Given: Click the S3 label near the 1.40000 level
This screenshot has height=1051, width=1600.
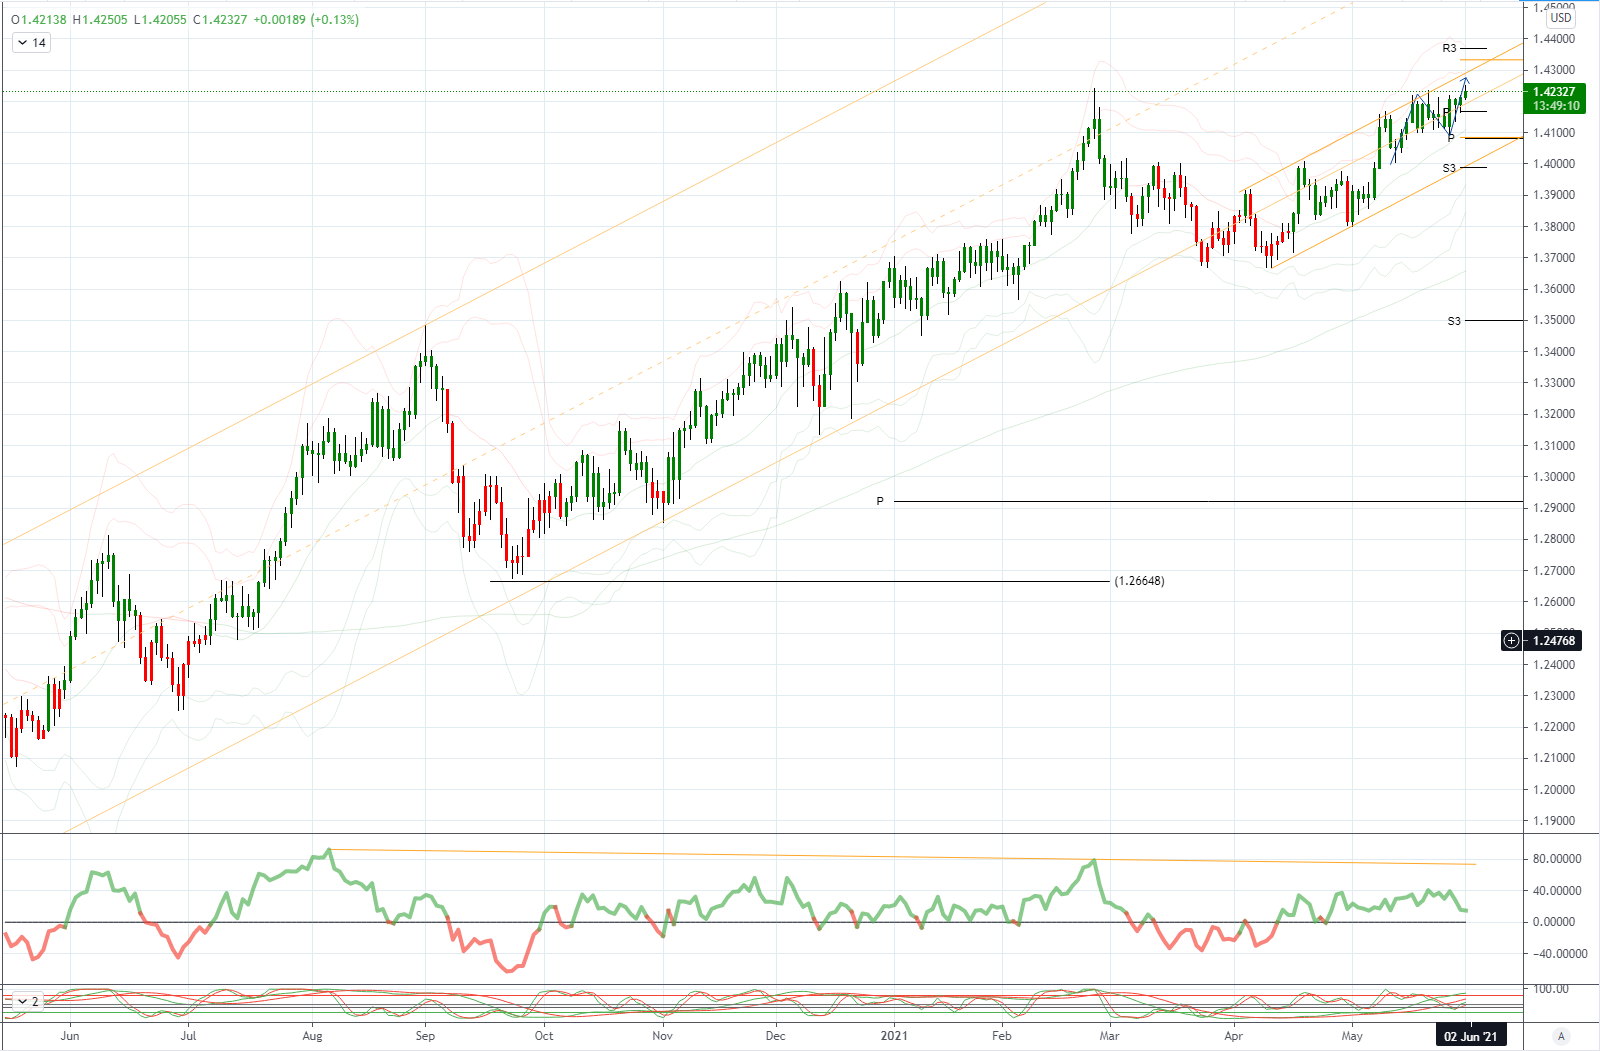Looking at the screenshot, I should (1450, 168).
